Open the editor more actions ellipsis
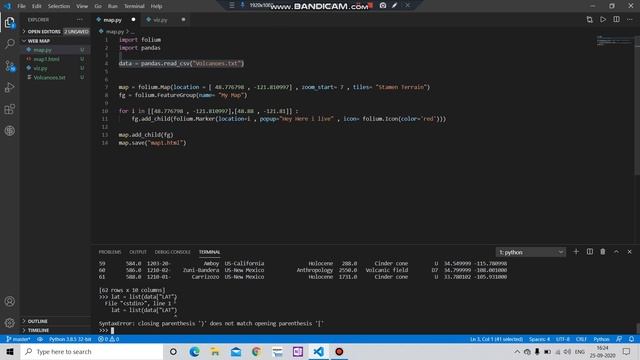Viewport: 640px width, 360px height. tap(630, 20)
